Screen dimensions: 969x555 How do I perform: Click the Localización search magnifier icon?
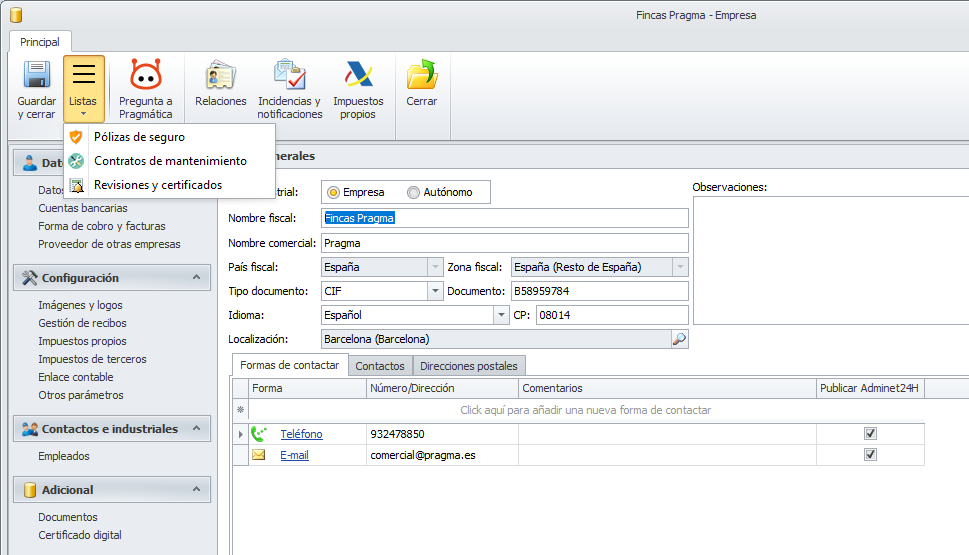(x=679, y=339)
